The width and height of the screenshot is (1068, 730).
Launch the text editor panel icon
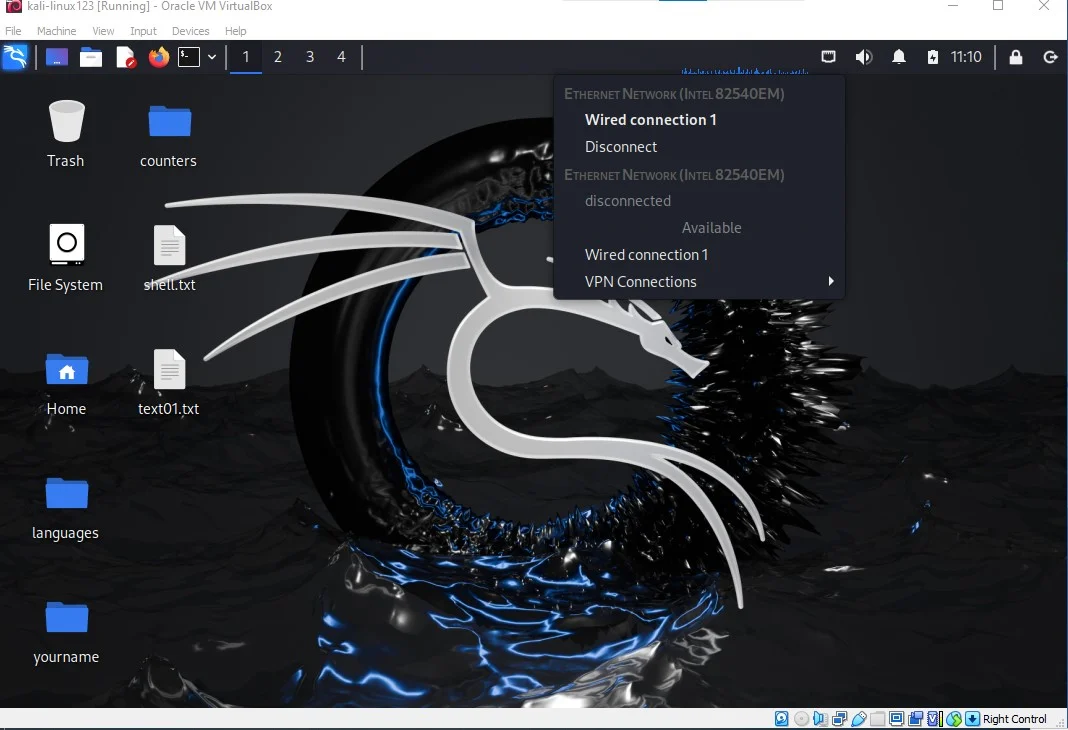coord(126,57)
